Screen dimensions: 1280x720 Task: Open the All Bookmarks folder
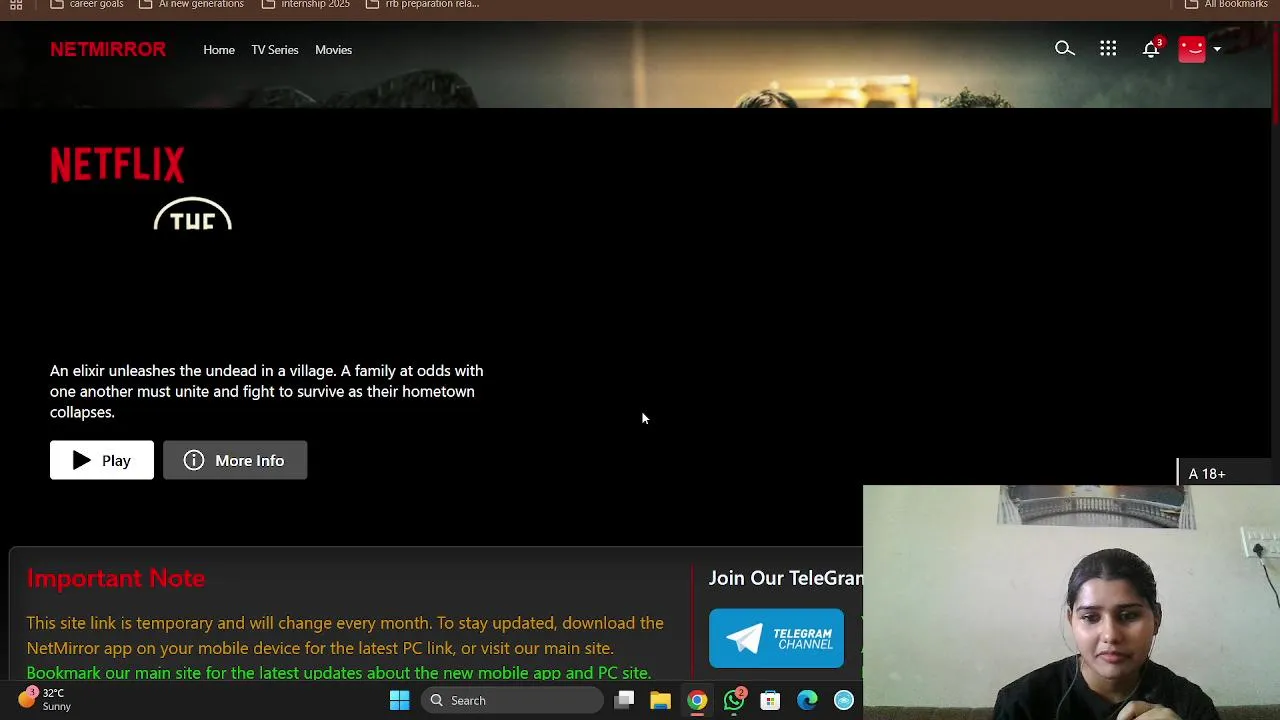(1226, 5)
